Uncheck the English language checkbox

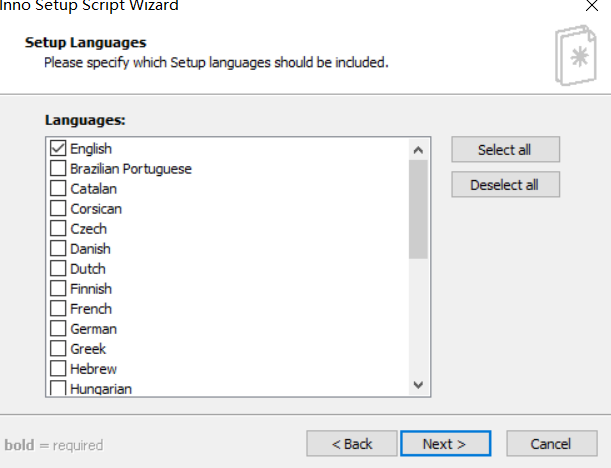pos(58,148)
